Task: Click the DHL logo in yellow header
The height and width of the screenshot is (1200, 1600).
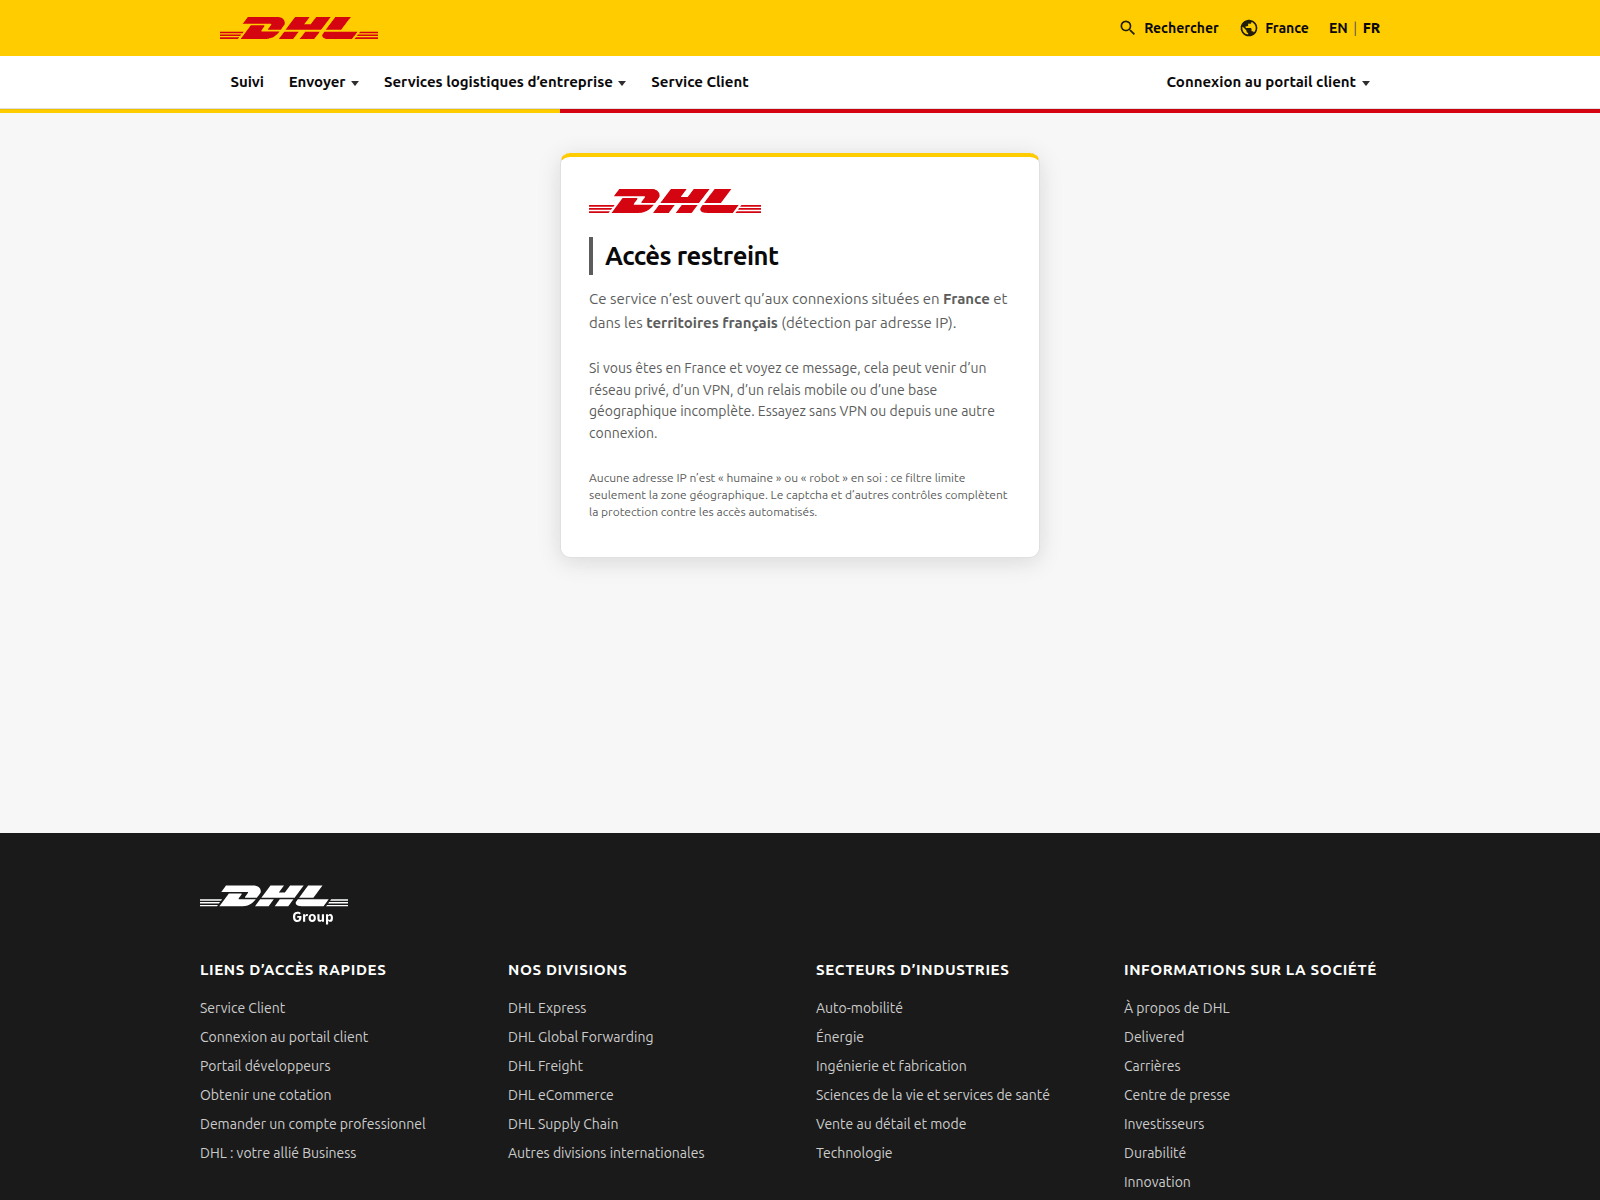Action: point(299,28)
